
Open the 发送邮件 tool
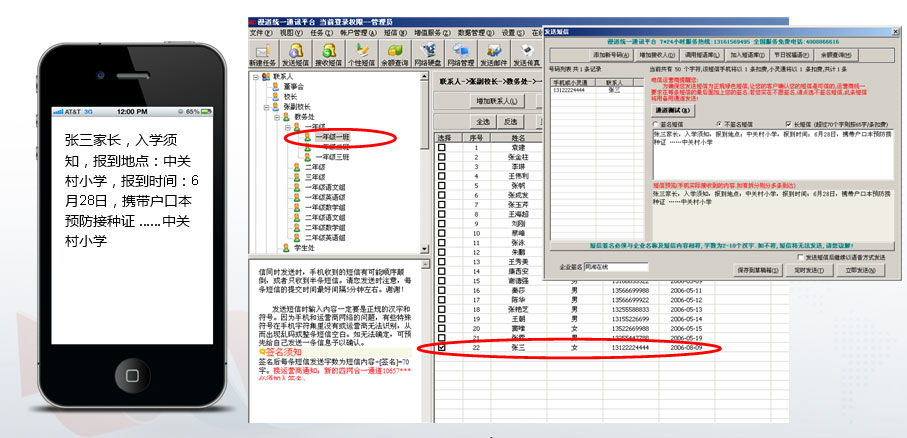point(494,52)
